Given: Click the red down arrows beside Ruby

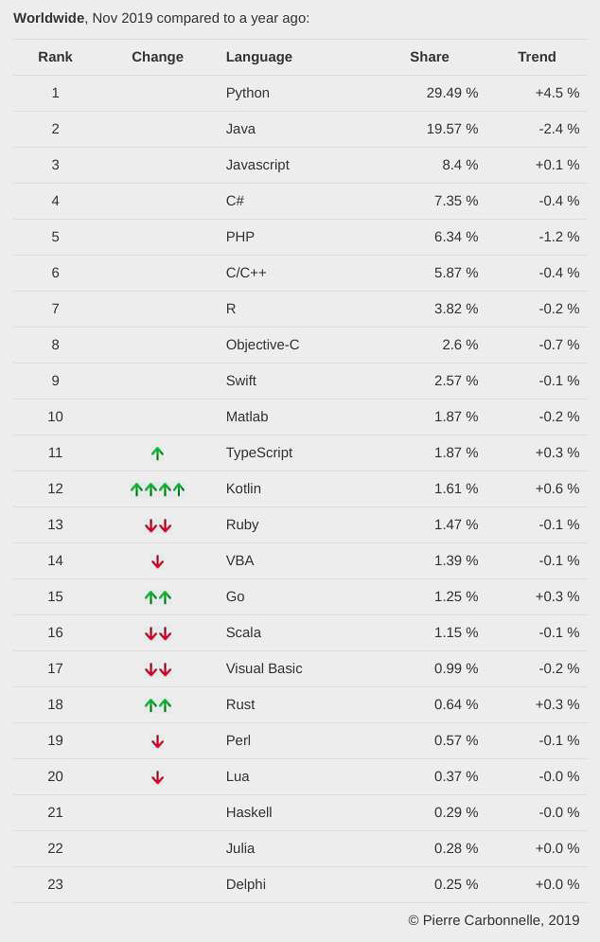Looking at the screenshot, I should (x=157, y=525).
